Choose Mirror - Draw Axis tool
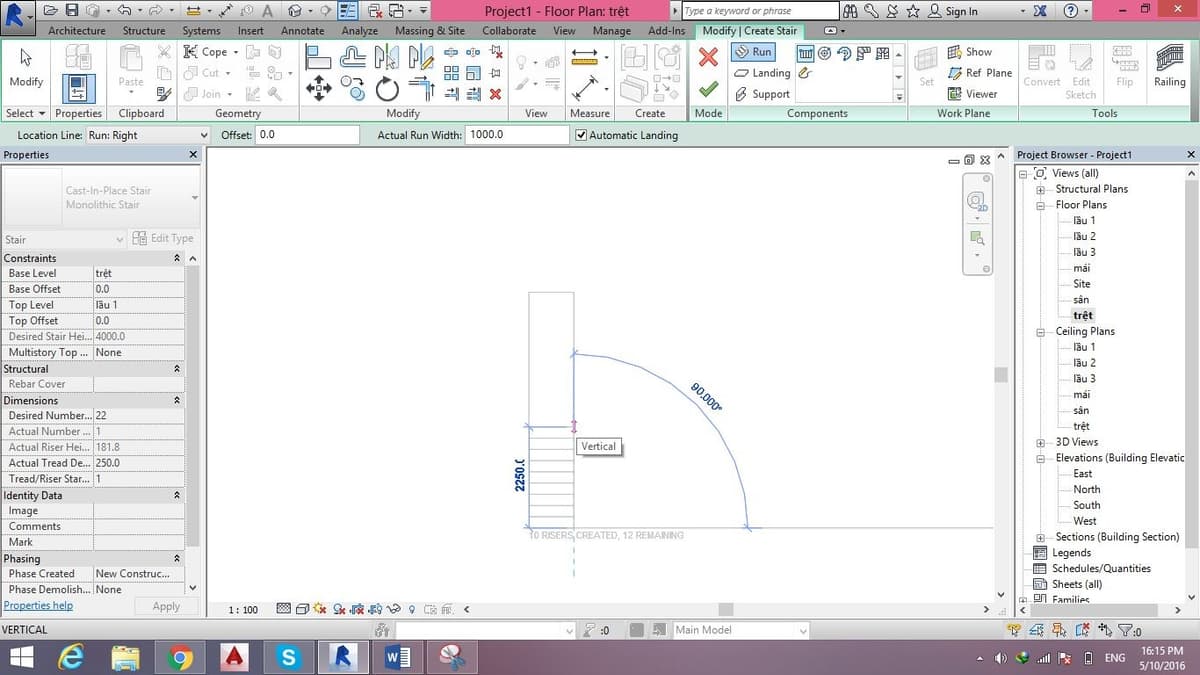The image size is (1200, 675). click(422, 58)
